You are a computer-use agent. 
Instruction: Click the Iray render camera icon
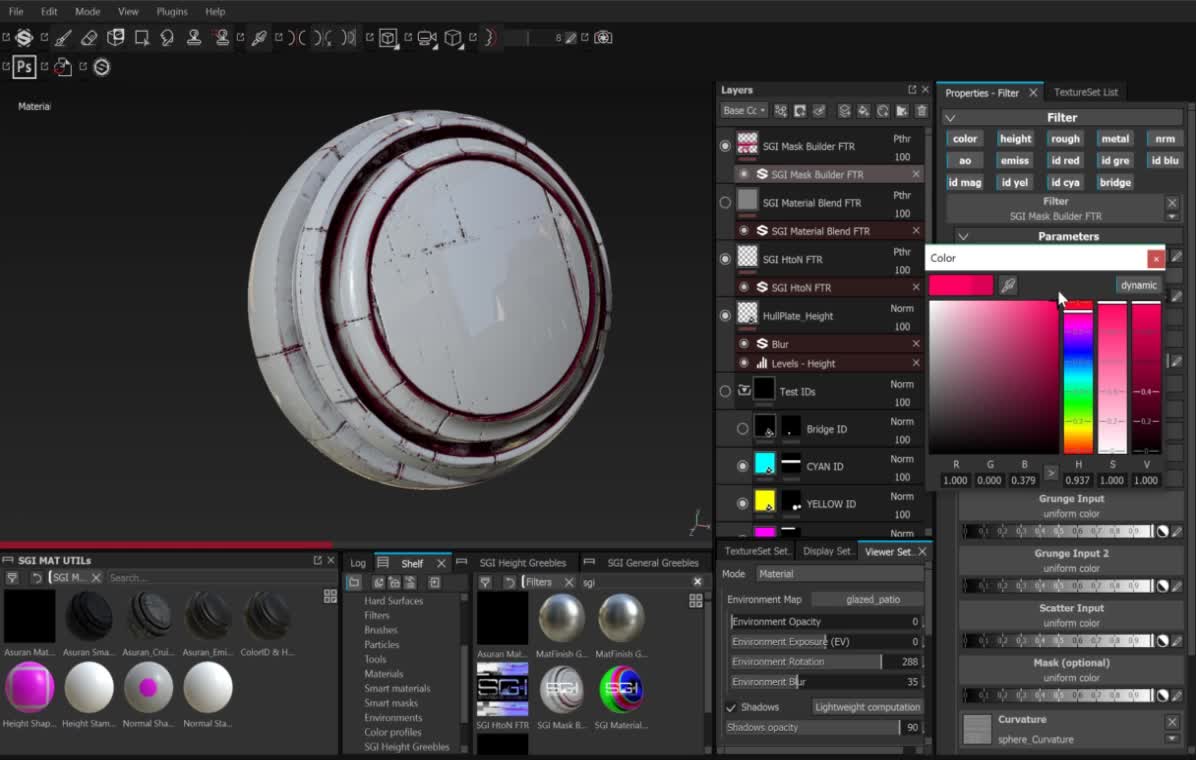pyautogui.click(x=603, y=37)
